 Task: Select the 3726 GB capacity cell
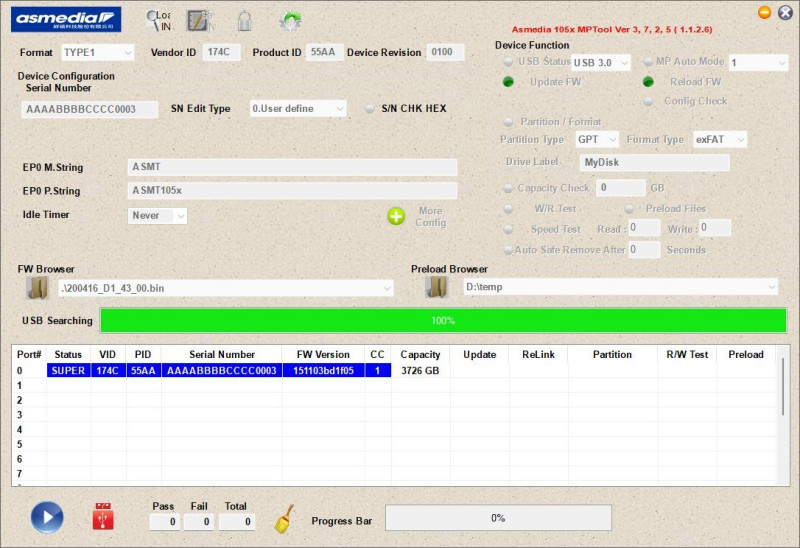pos(420,370)
